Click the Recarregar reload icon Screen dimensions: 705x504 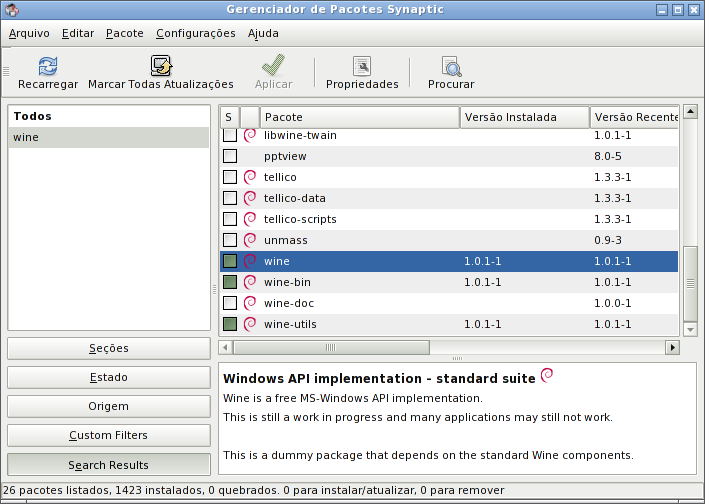(48, 66)
